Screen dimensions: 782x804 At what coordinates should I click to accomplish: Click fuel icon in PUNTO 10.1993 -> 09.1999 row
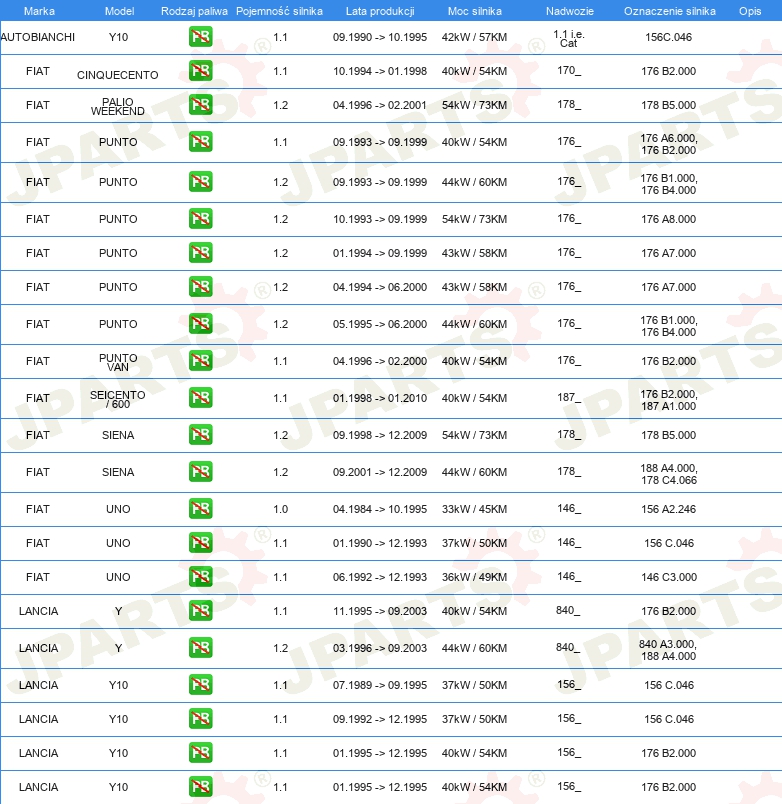[200, 218]
